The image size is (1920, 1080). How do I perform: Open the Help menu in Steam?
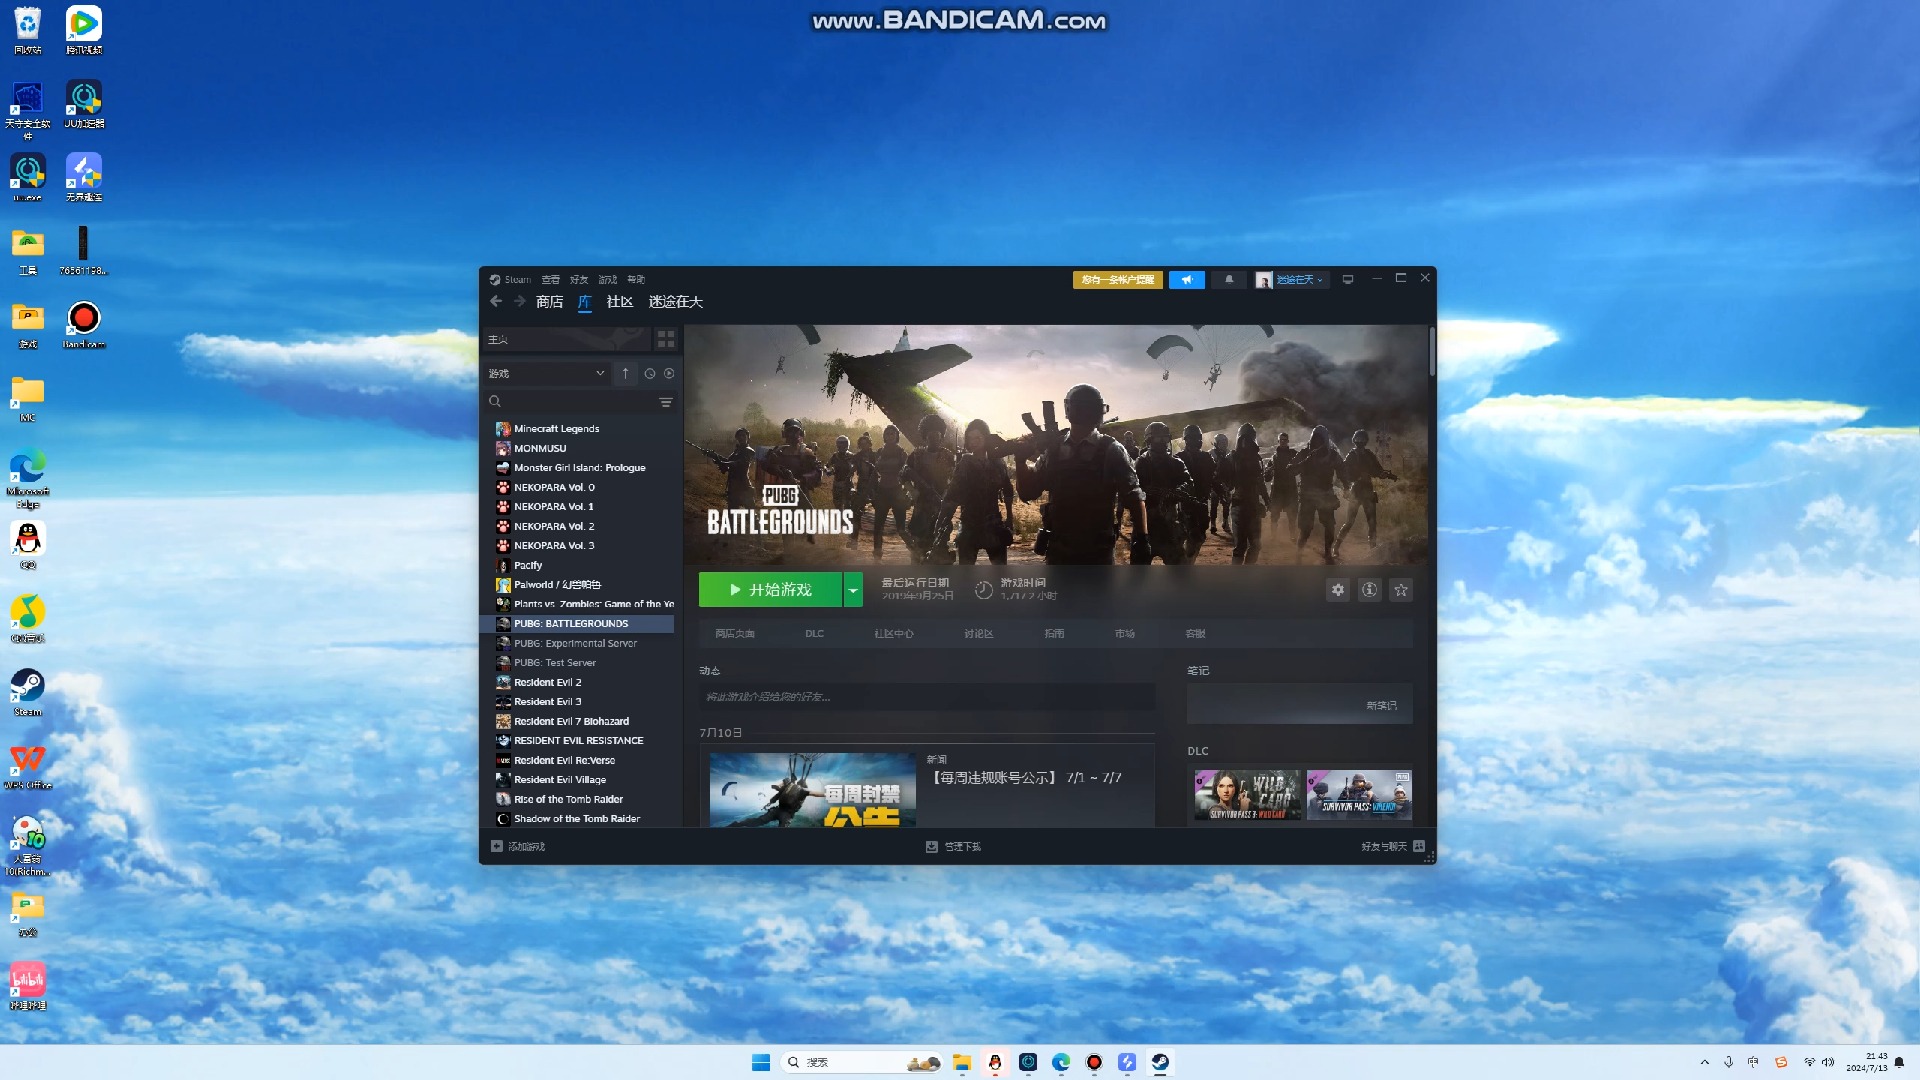636,280
